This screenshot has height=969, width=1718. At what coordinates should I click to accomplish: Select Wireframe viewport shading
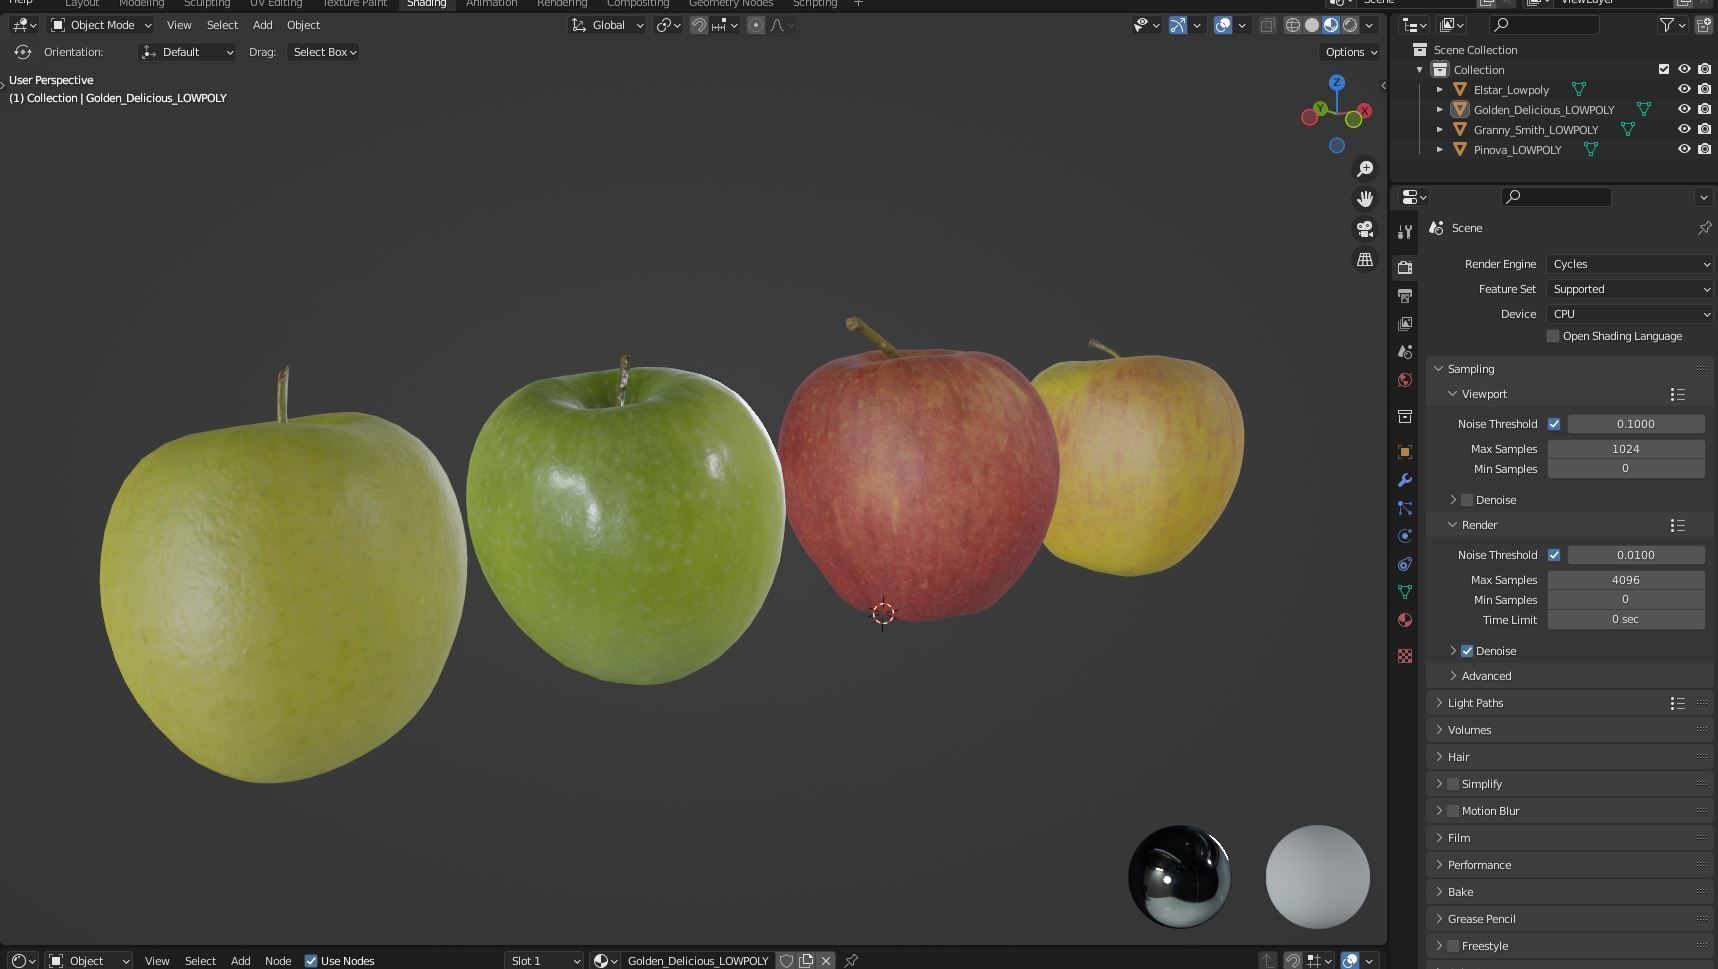point(1293,25)
